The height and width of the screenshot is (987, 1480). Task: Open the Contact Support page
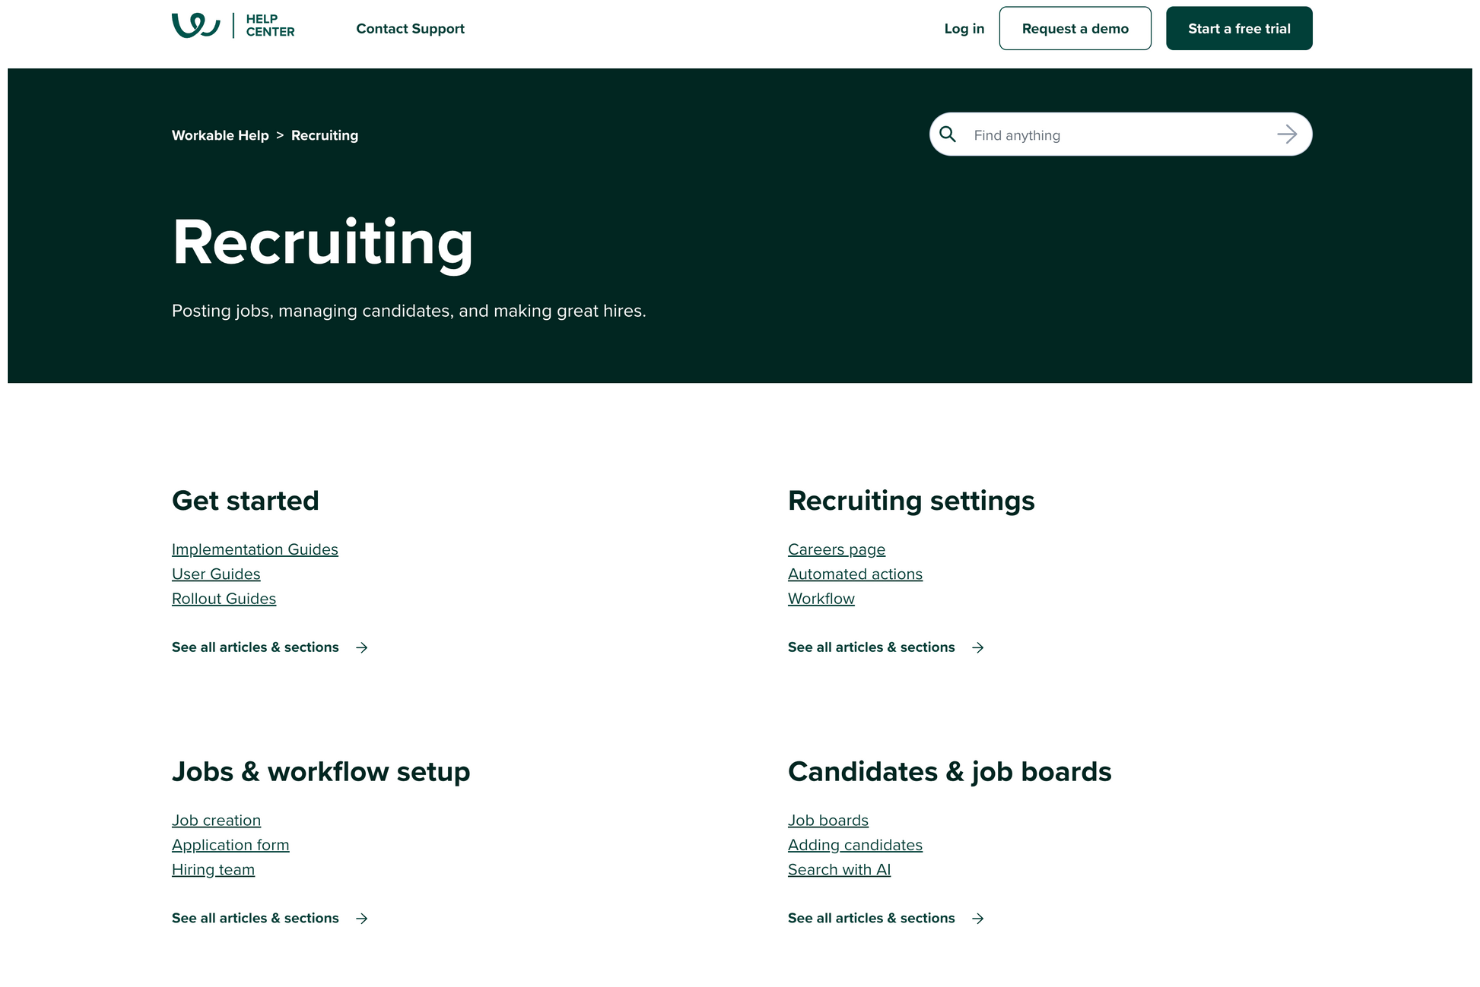pos(410,28)
